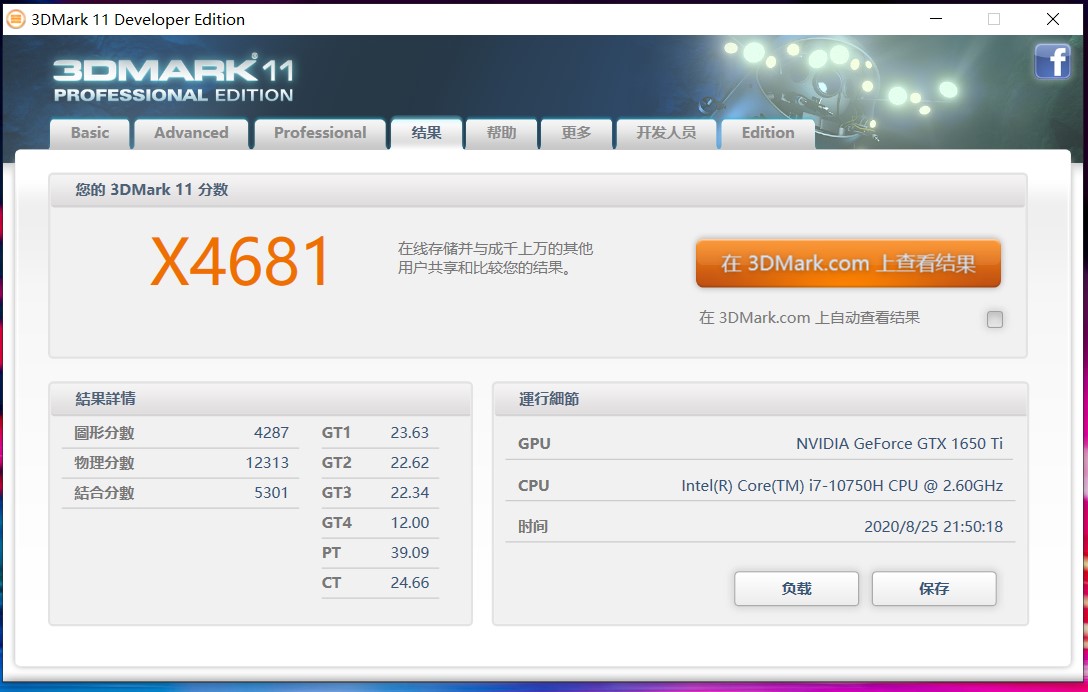
Task: Close the 3DMark 11 Developer Edition window
Action: [x=1053, y=19]
